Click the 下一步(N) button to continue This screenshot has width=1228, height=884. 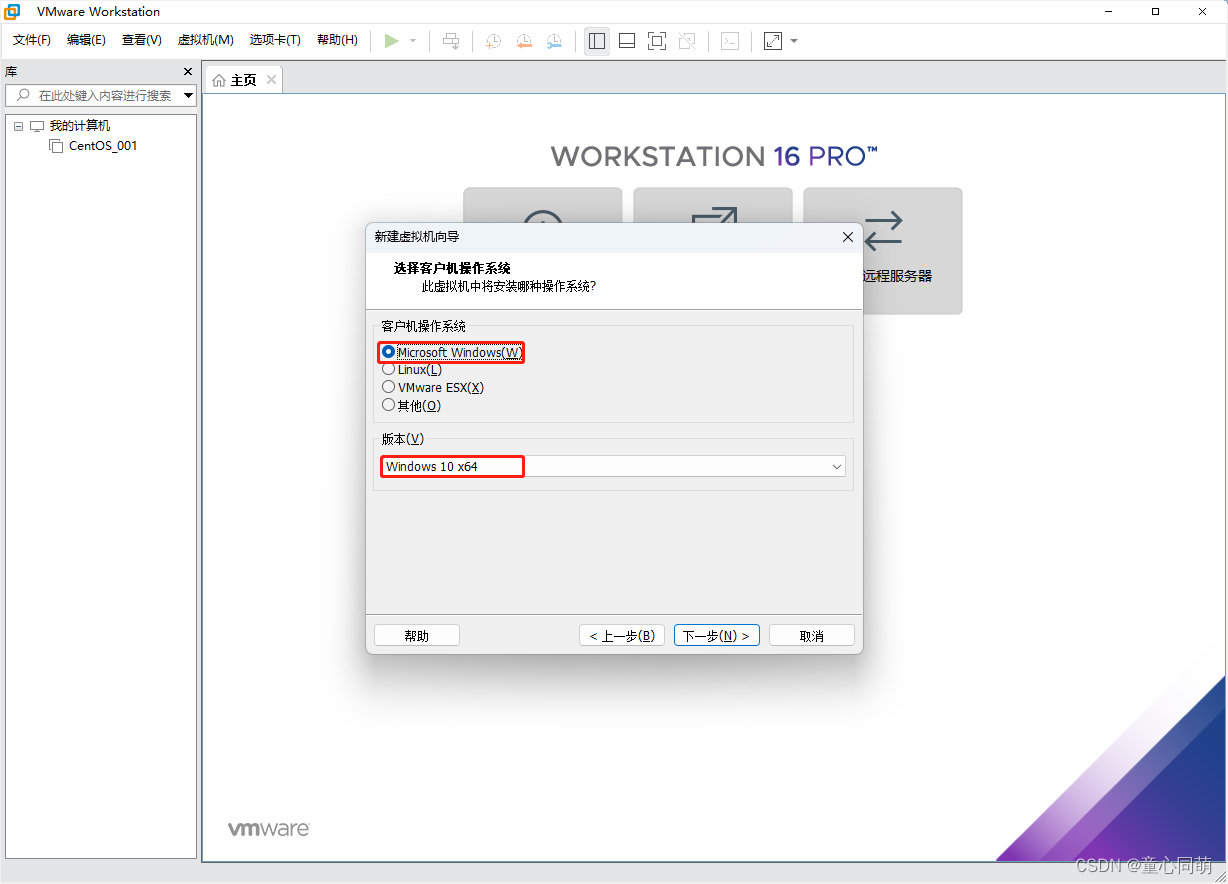pyautogui.click(x=716, y=634)
